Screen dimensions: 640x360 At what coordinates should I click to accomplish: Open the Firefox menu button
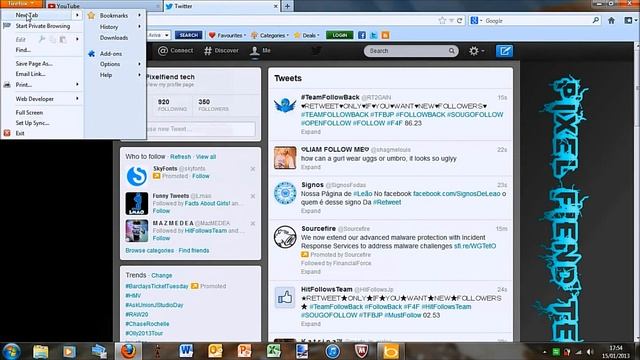tap(22, 3)
